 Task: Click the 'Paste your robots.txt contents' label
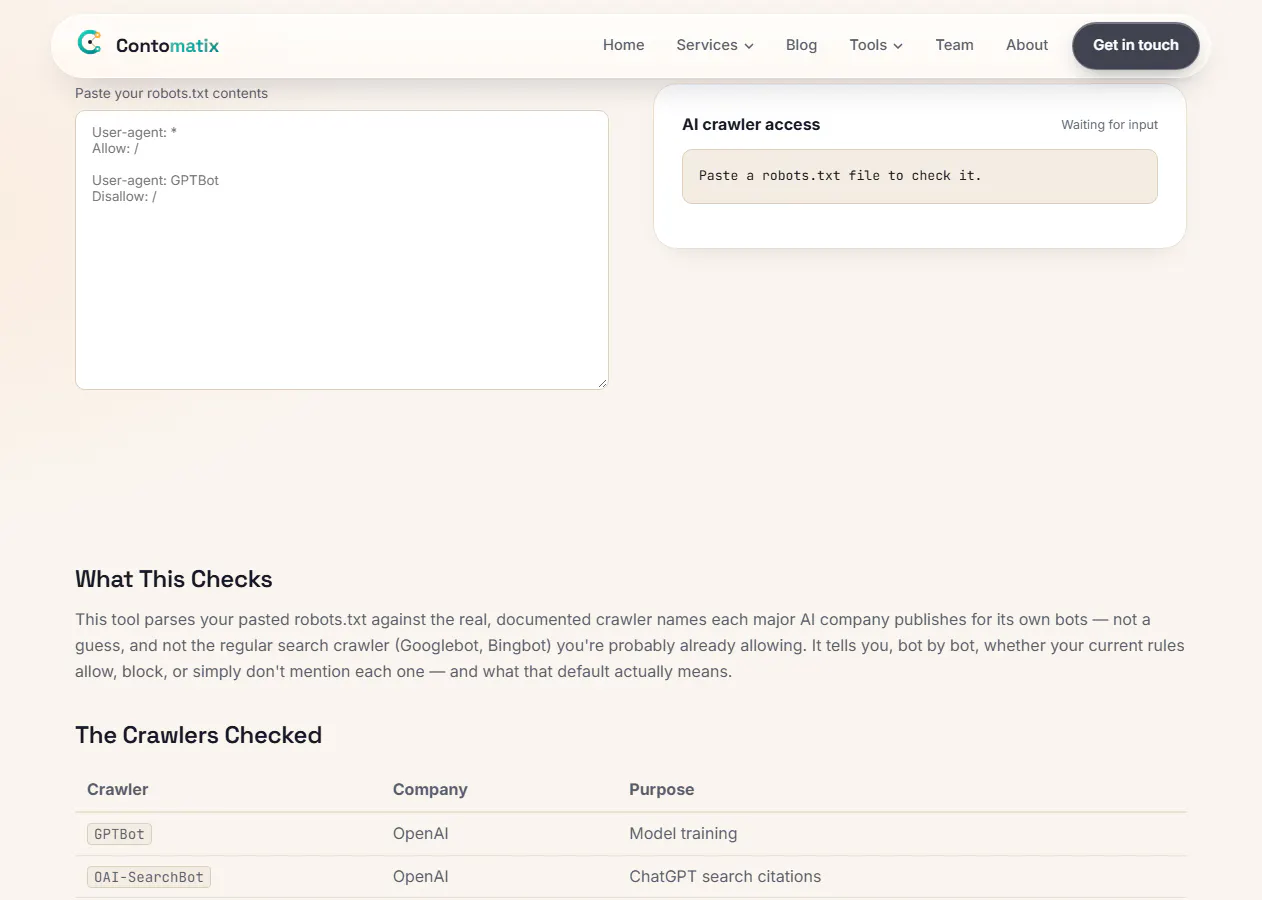click(x=171, y=93)
